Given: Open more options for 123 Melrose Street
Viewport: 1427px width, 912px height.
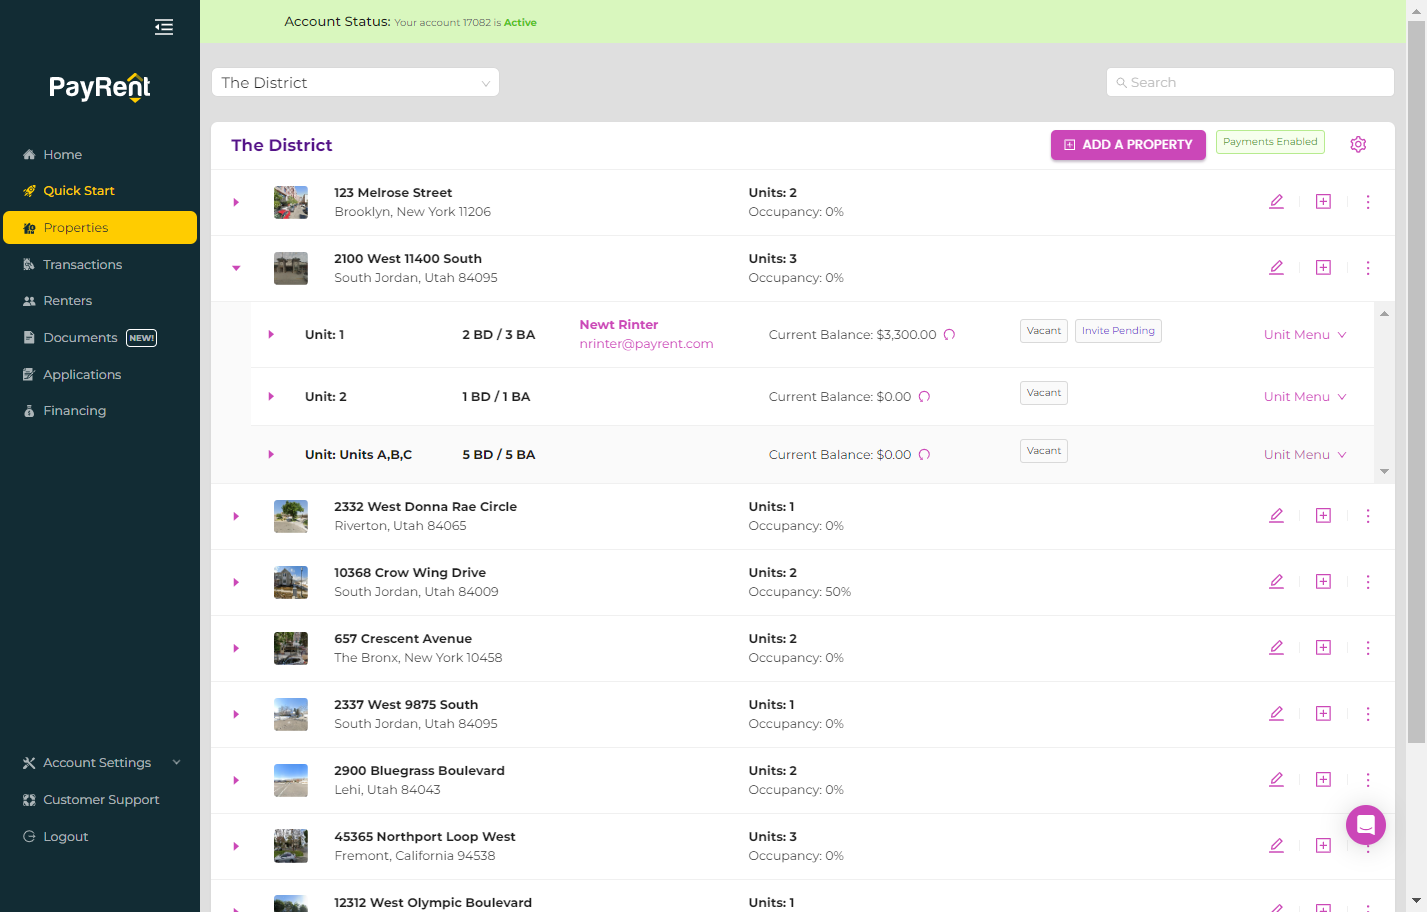Looking at the screenshot, I should (1368, 202).
